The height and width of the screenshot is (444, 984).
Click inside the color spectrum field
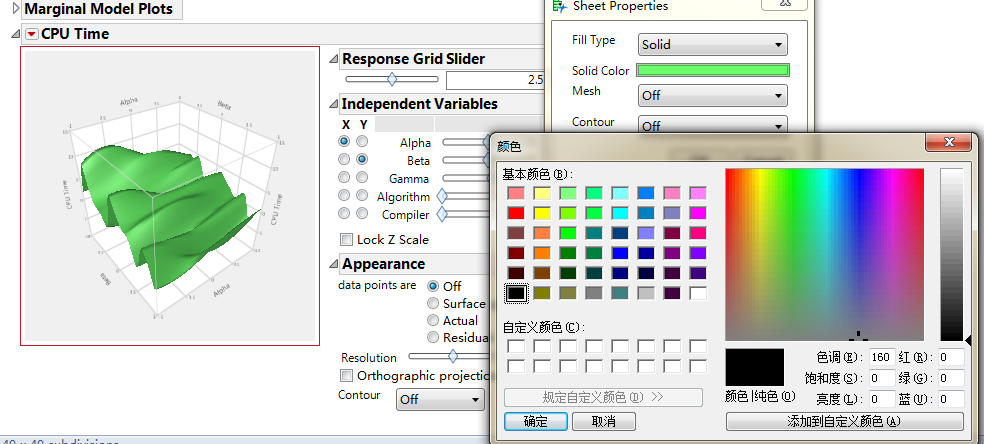[x=825, y=255]
